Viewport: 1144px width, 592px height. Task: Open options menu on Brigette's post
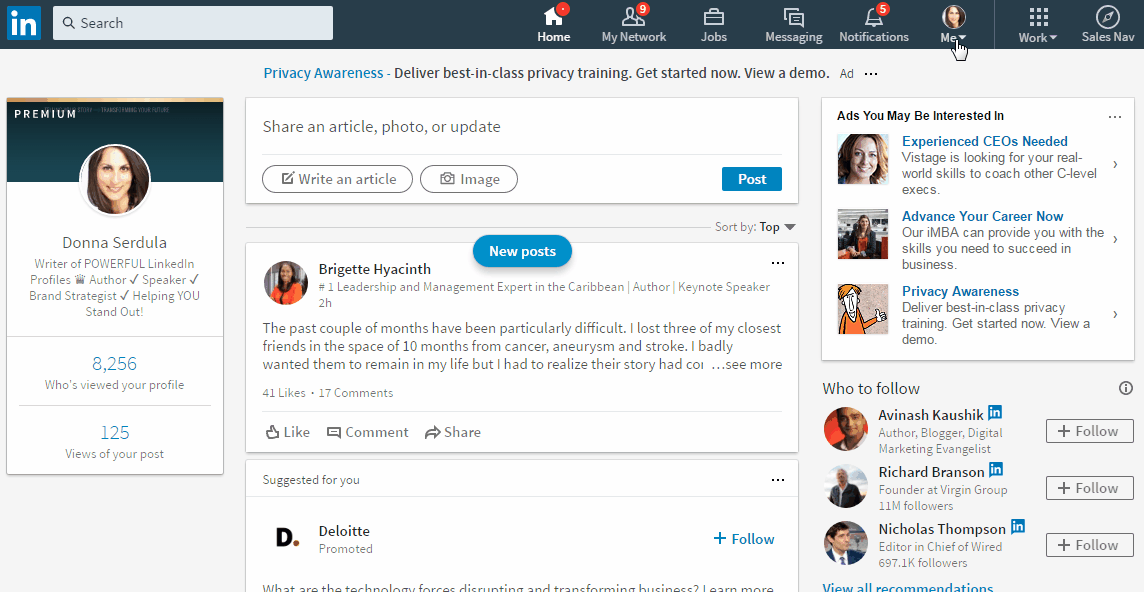pos(778,263)
